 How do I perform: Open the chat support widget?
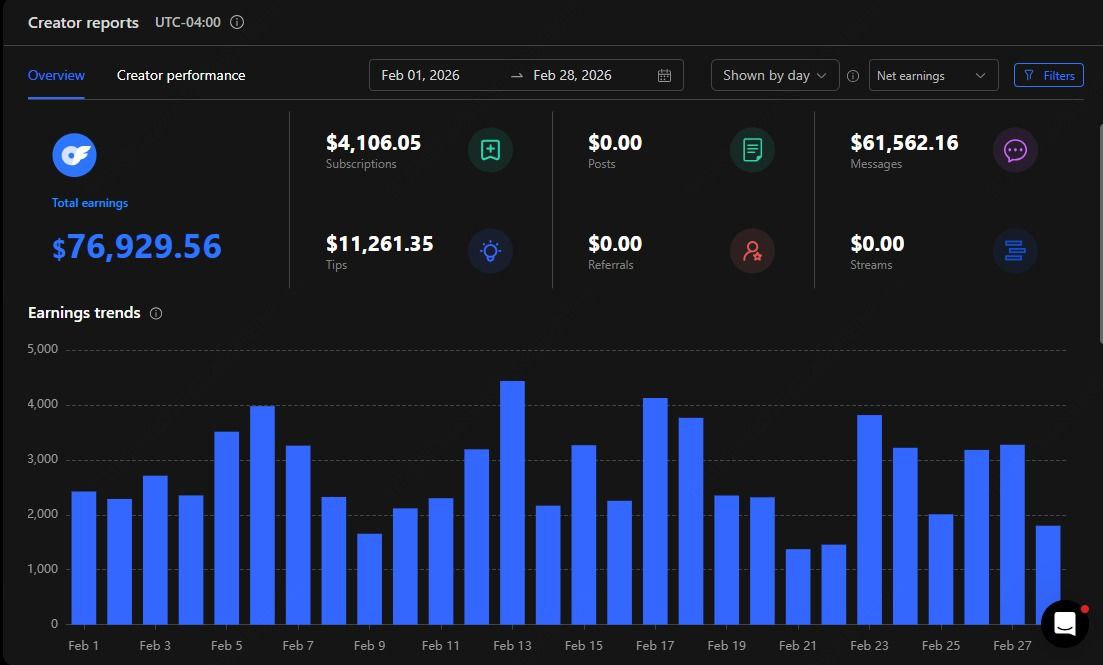[1064, 624]
